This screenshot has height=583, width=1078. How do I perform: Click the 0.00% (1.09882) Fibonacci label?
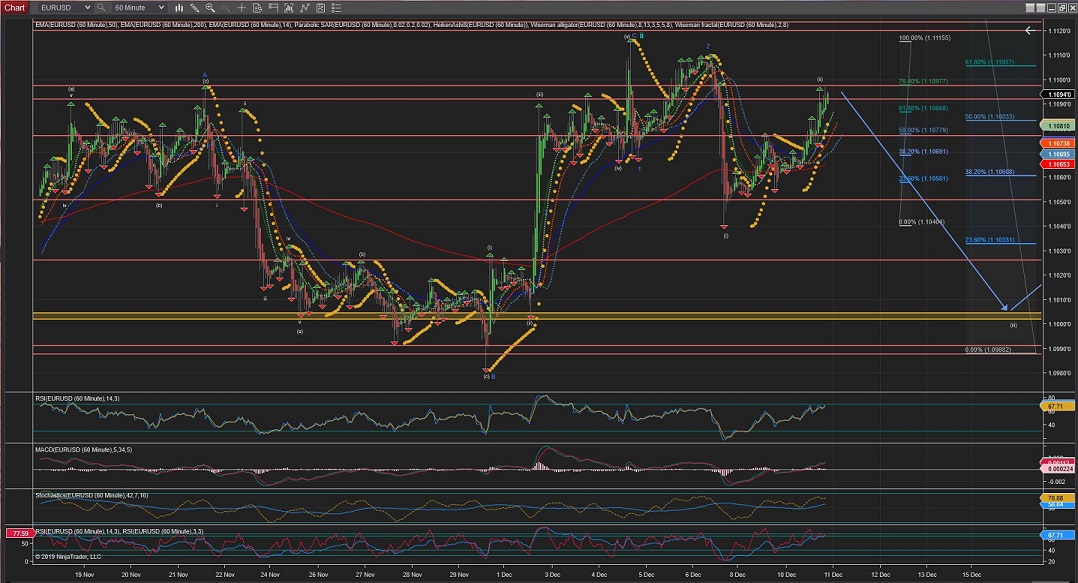988,350
